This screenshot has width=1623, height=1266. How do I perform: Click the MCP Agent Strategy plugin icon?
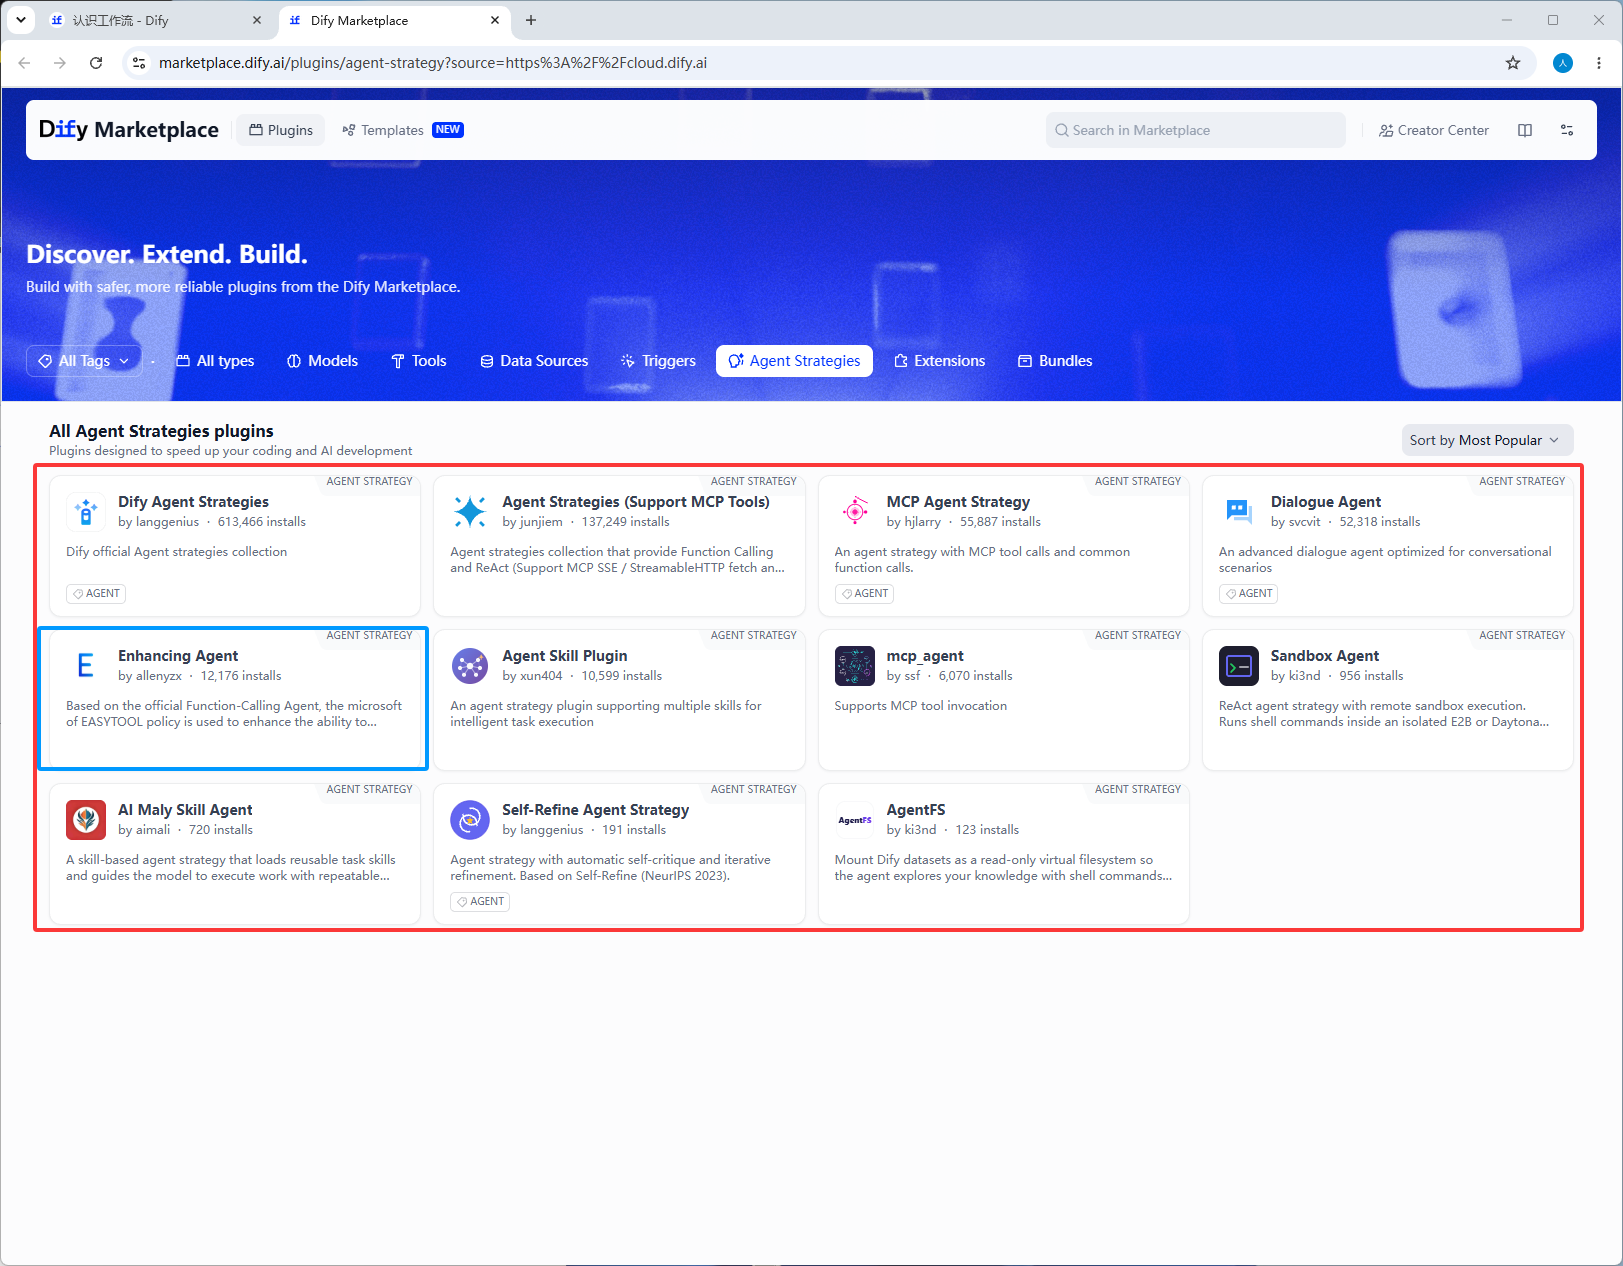[x=855, y=512]
